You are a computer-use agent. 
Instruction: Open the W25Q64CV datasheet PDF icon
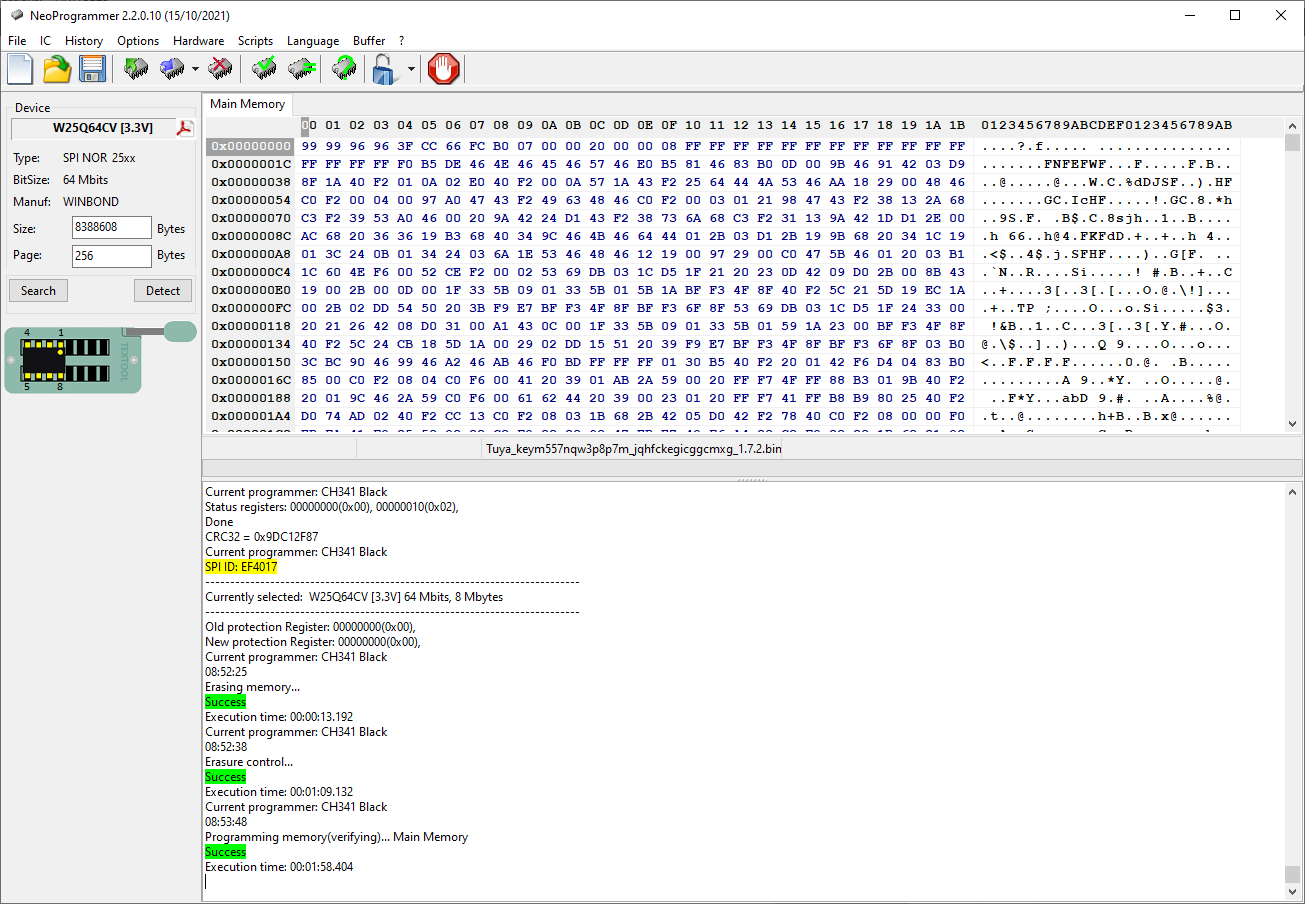[x=184, y=128]
